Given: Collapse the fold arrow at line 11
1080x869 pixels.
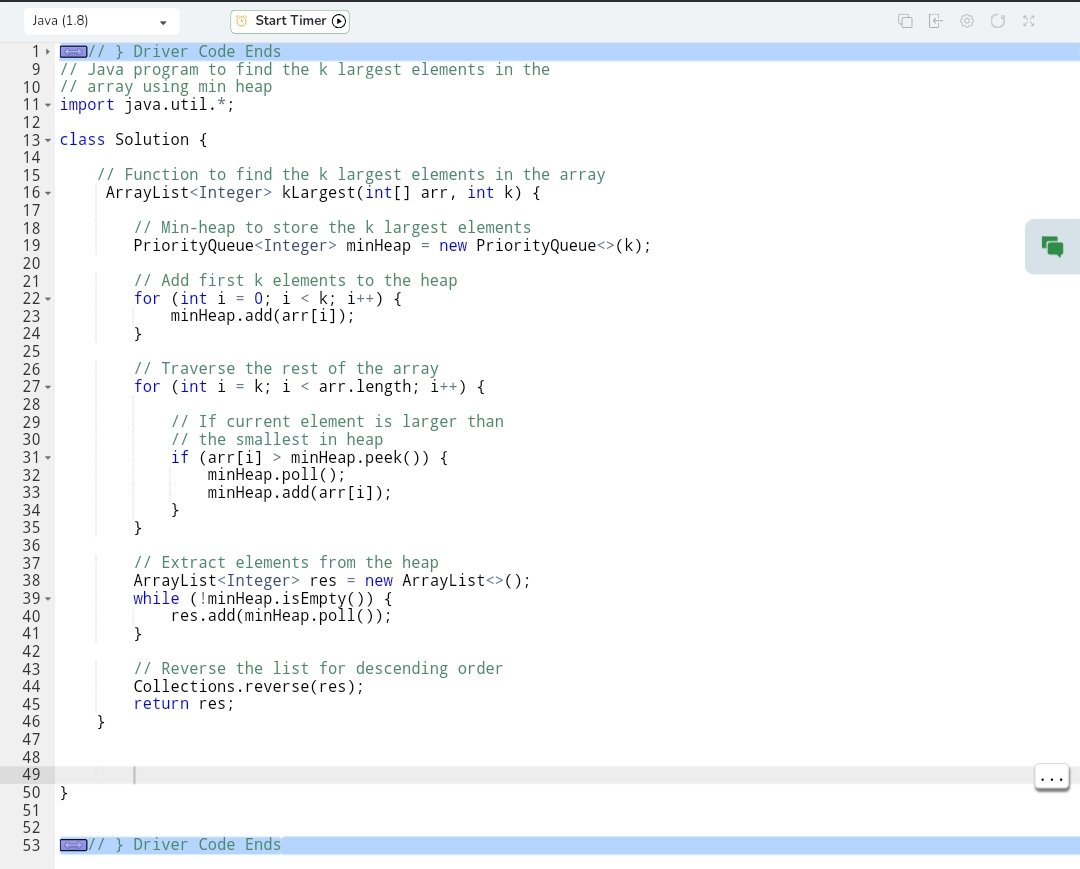Looking at the screenshot, I should (48, 105).
